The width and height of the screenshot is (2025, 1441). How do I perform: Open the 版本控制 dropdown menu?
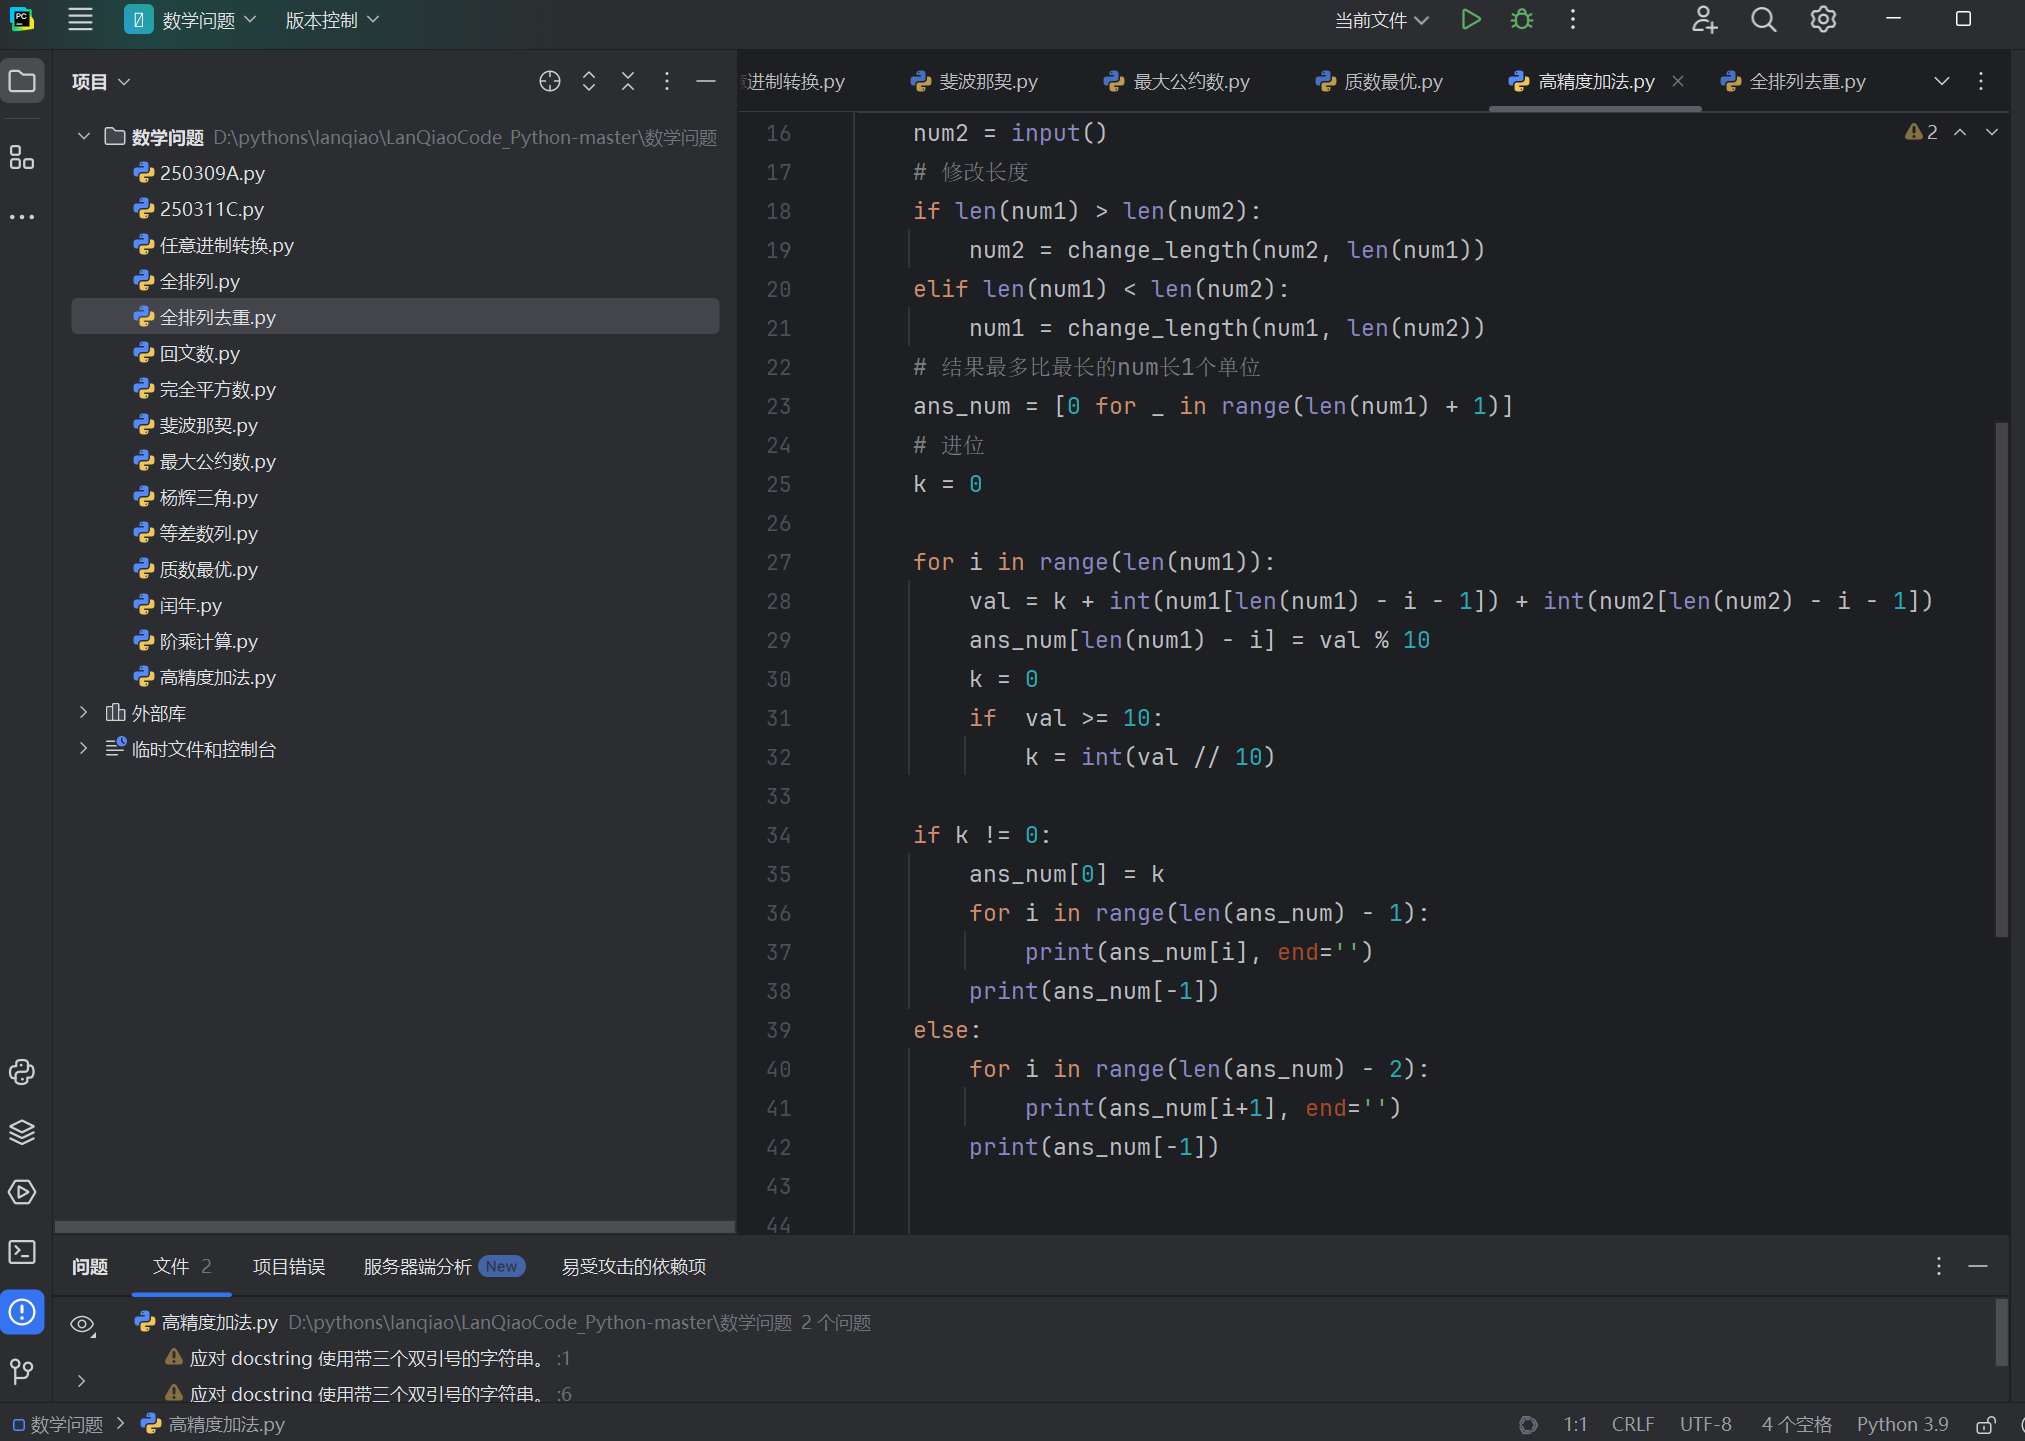[x=332, y=20]
